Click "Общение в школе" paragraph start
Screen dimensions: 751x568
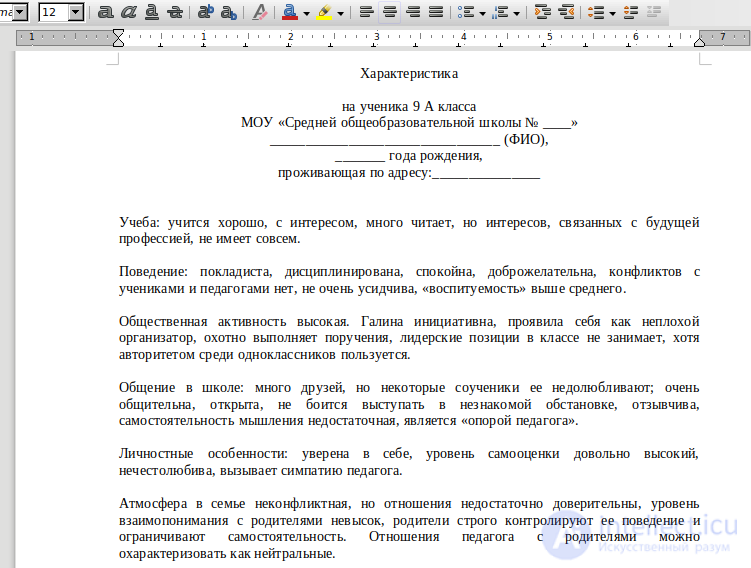[182, 387]
